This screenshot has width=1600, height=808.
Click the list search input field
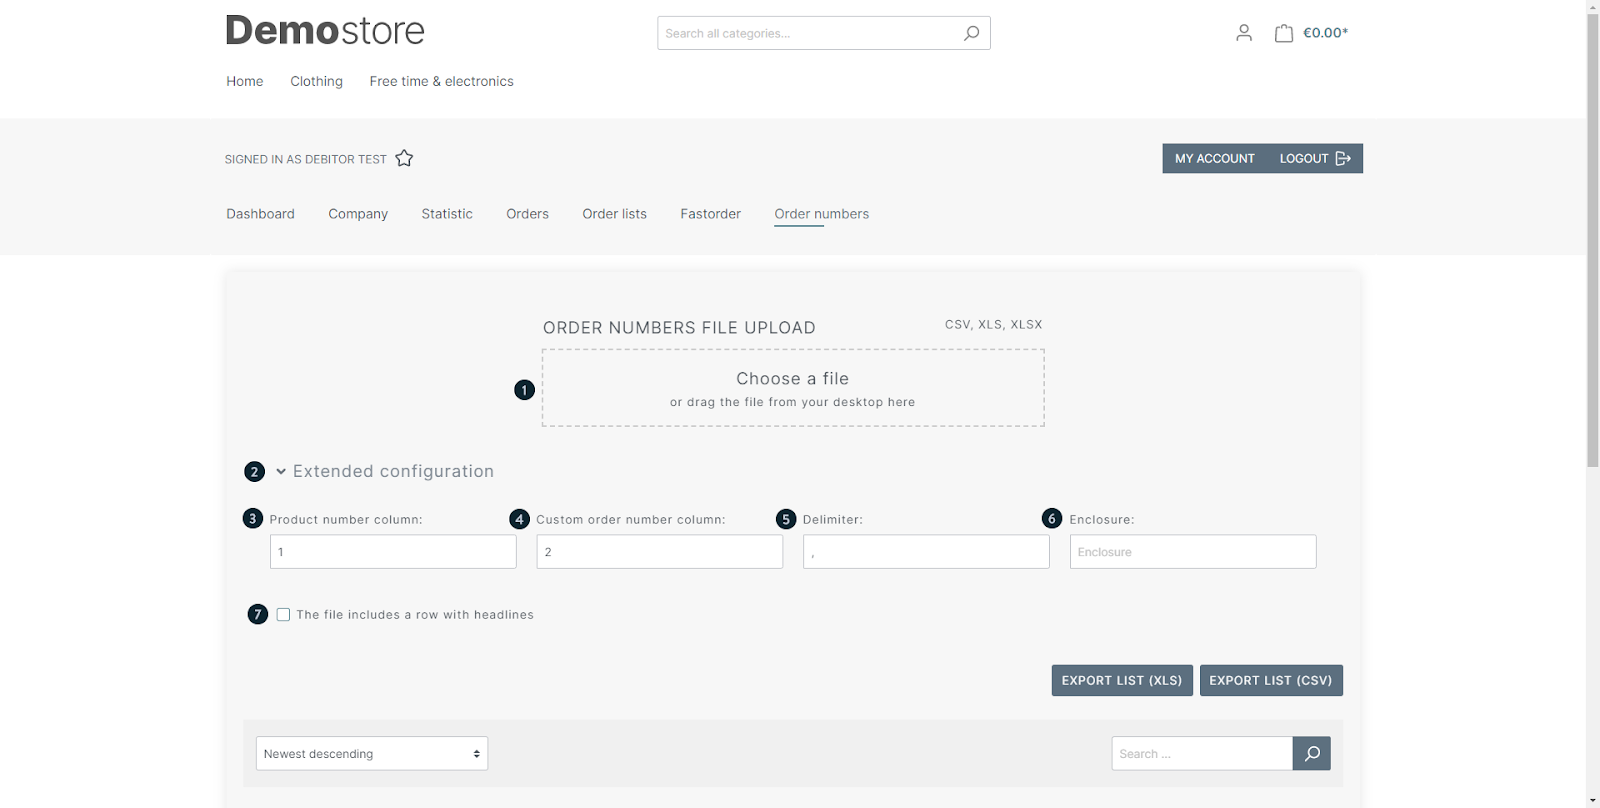(x=1202, y=753)
